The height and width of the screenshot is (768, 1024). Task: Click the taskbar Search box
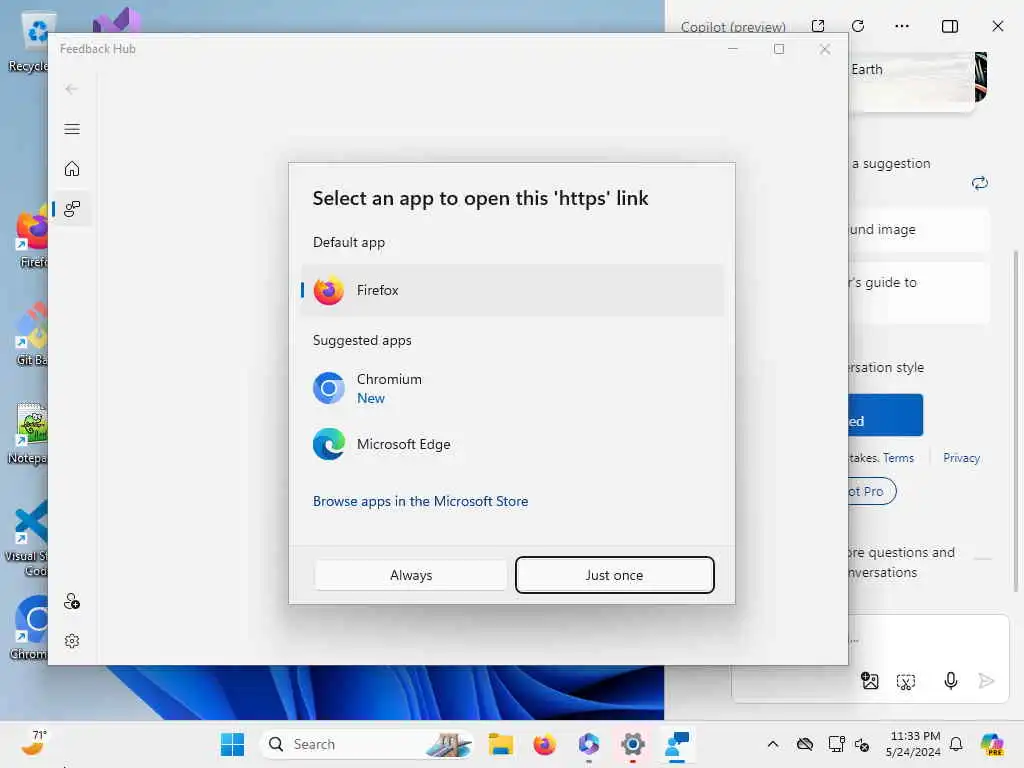[x=368, y=744]
